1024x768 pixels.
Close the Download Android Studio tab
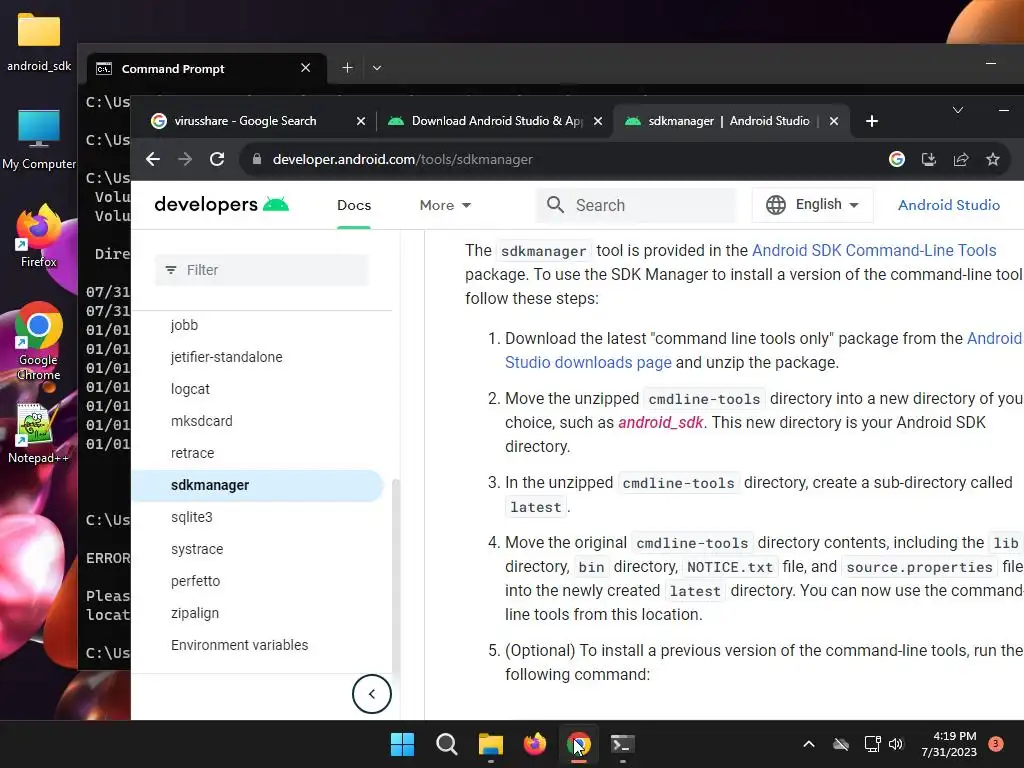[x=598, y=121]
